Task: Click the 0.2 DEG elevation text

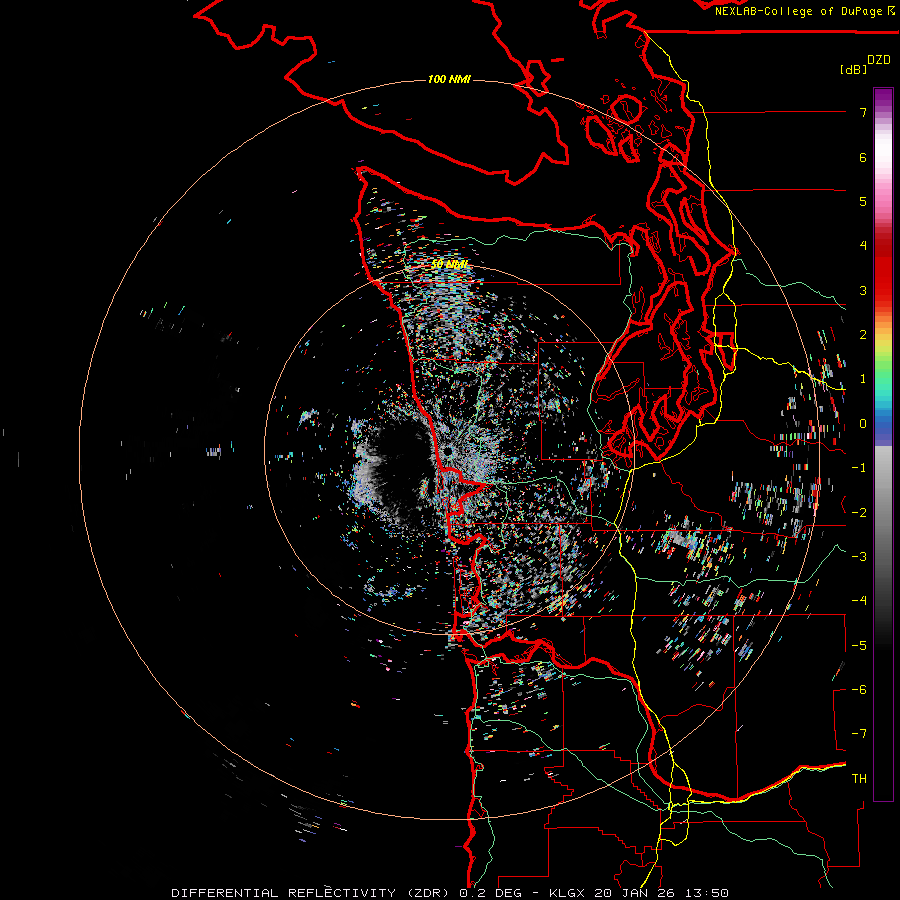Action: tap(490, 893)
